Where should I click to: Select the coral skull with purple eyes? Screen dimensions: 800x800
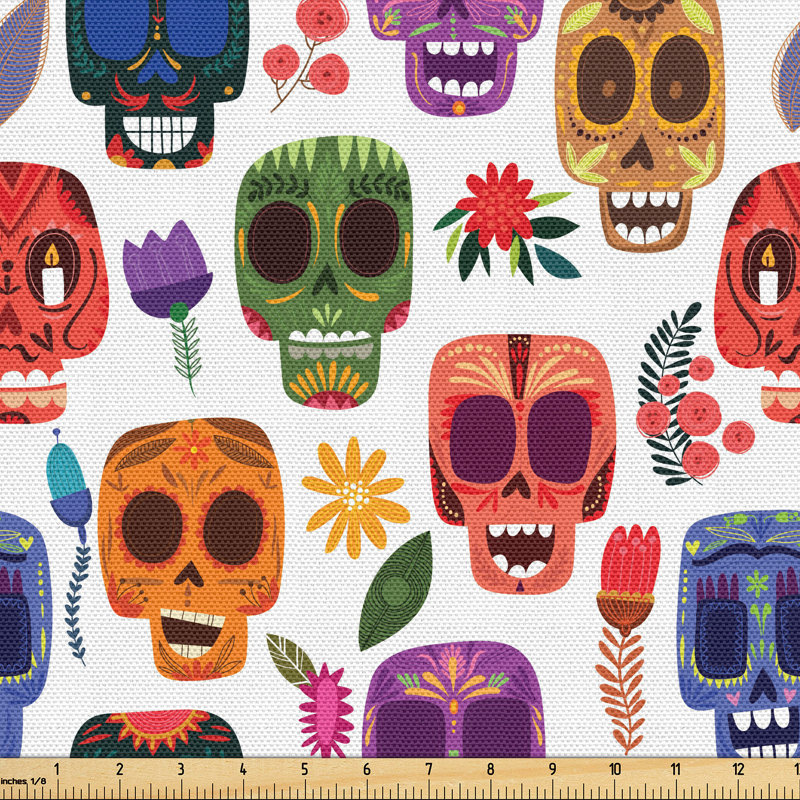522,464
